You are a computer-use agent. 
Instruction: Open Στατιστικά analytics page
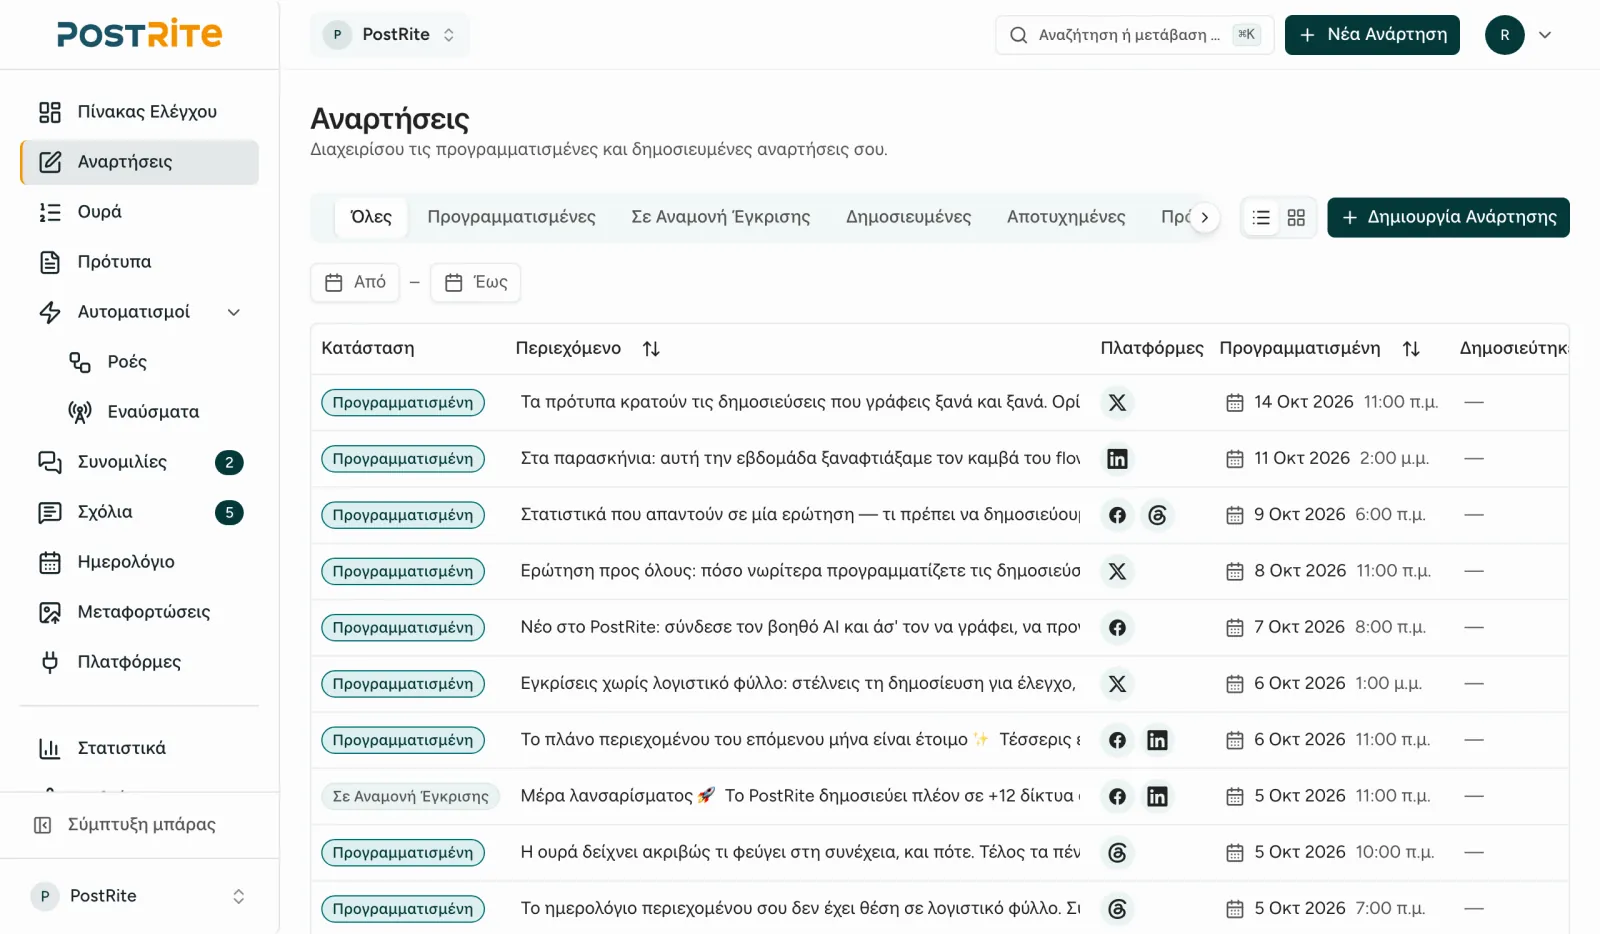tap(139, 748)
